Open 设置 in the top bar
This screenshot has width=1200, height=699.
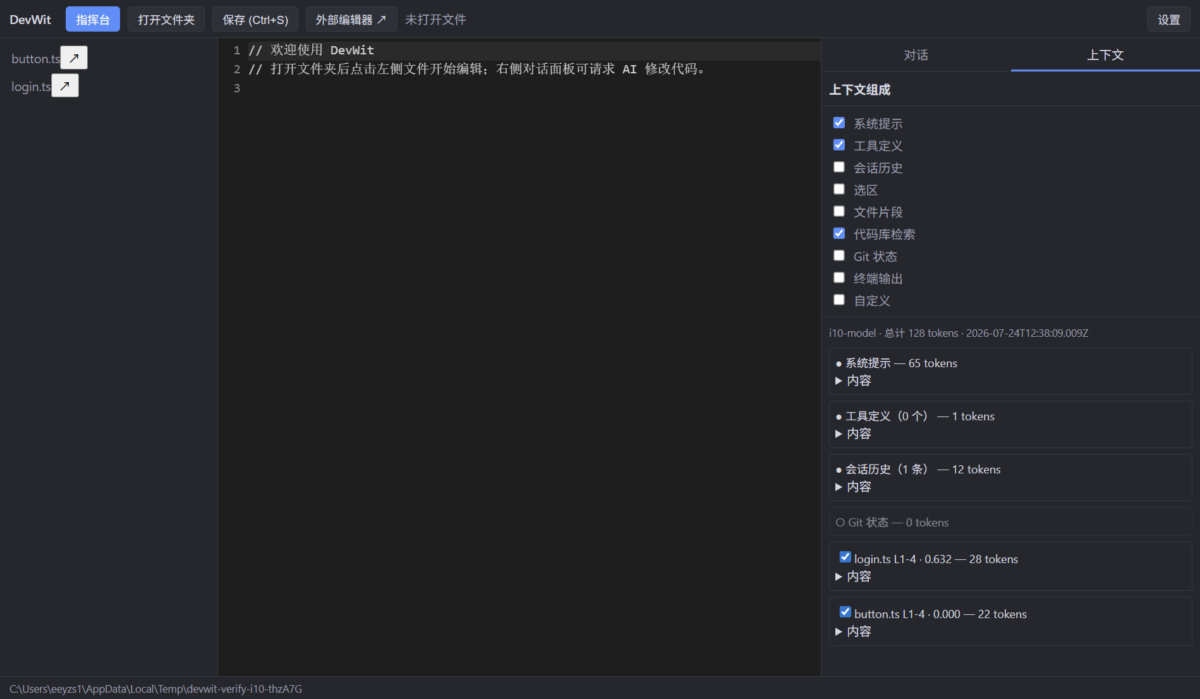(1169, 19)
